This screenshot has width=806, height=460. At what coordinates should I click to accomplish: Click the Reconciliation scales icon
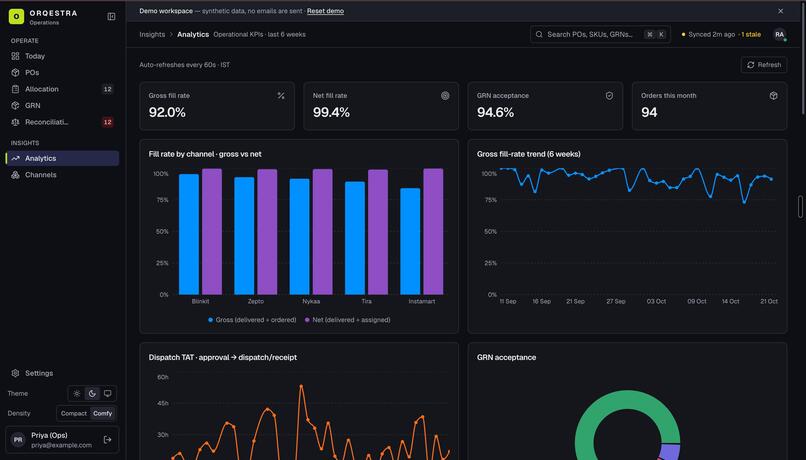[x=15, y=122]
